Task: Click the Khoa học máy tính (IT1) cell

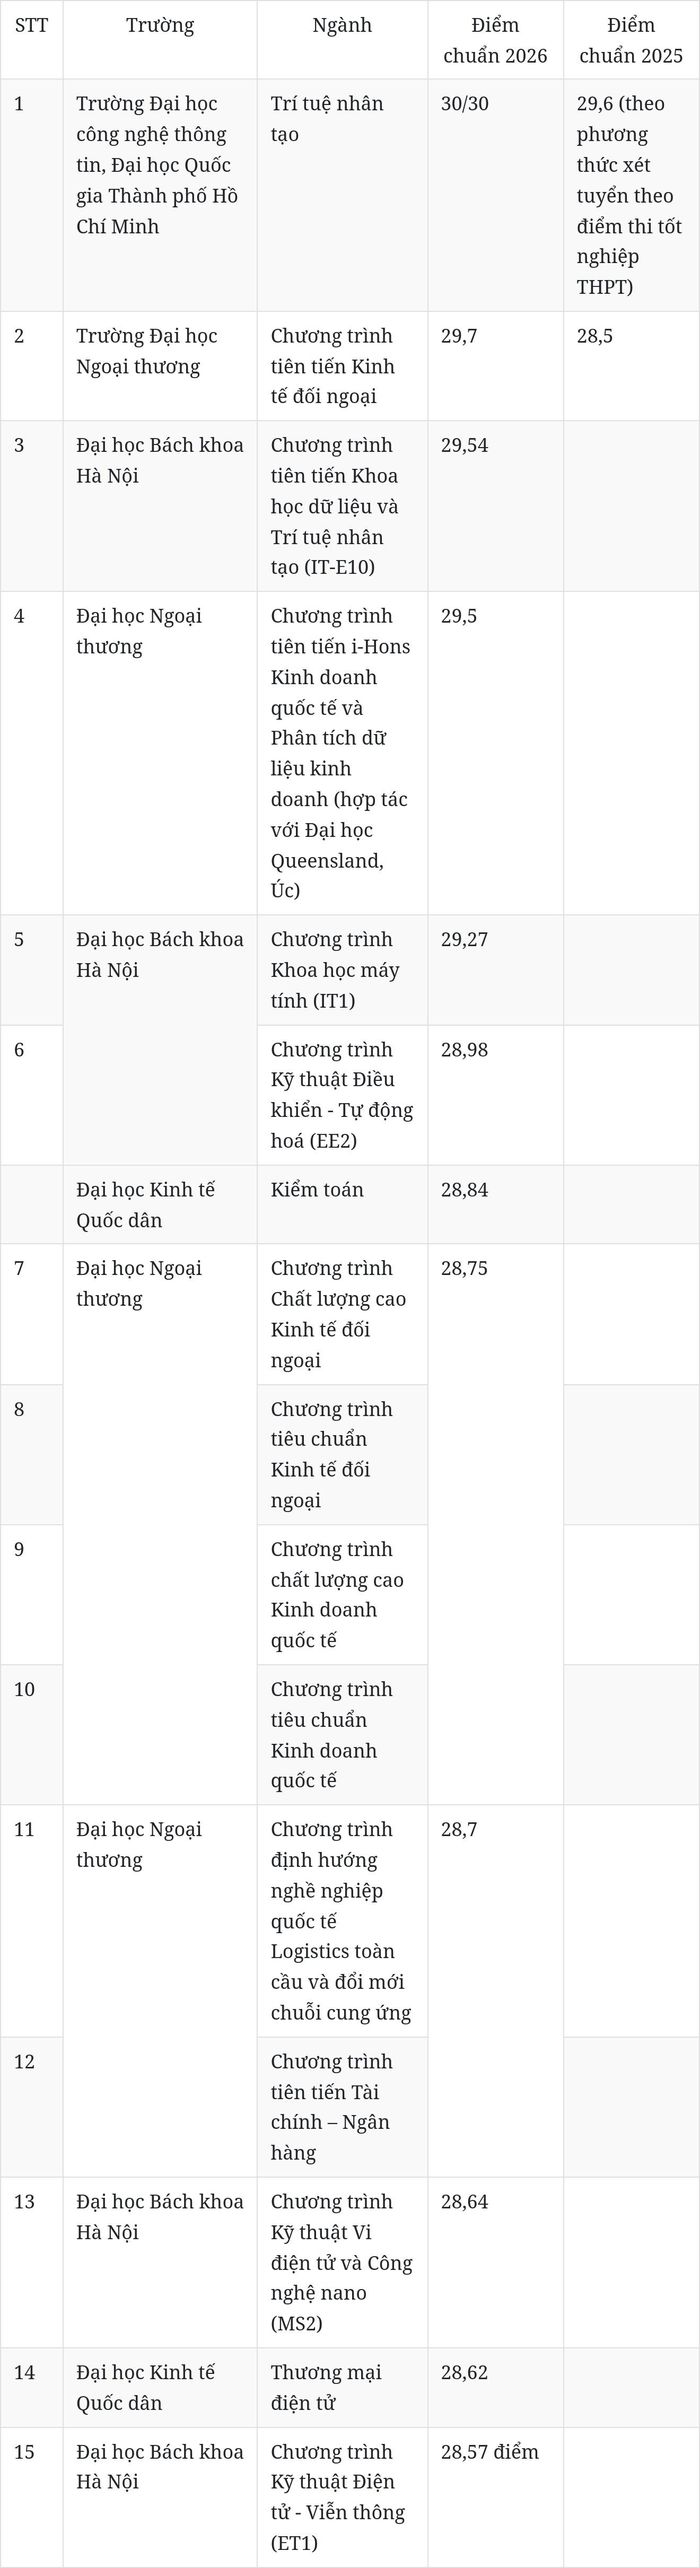Action: [x=342, y=970]
